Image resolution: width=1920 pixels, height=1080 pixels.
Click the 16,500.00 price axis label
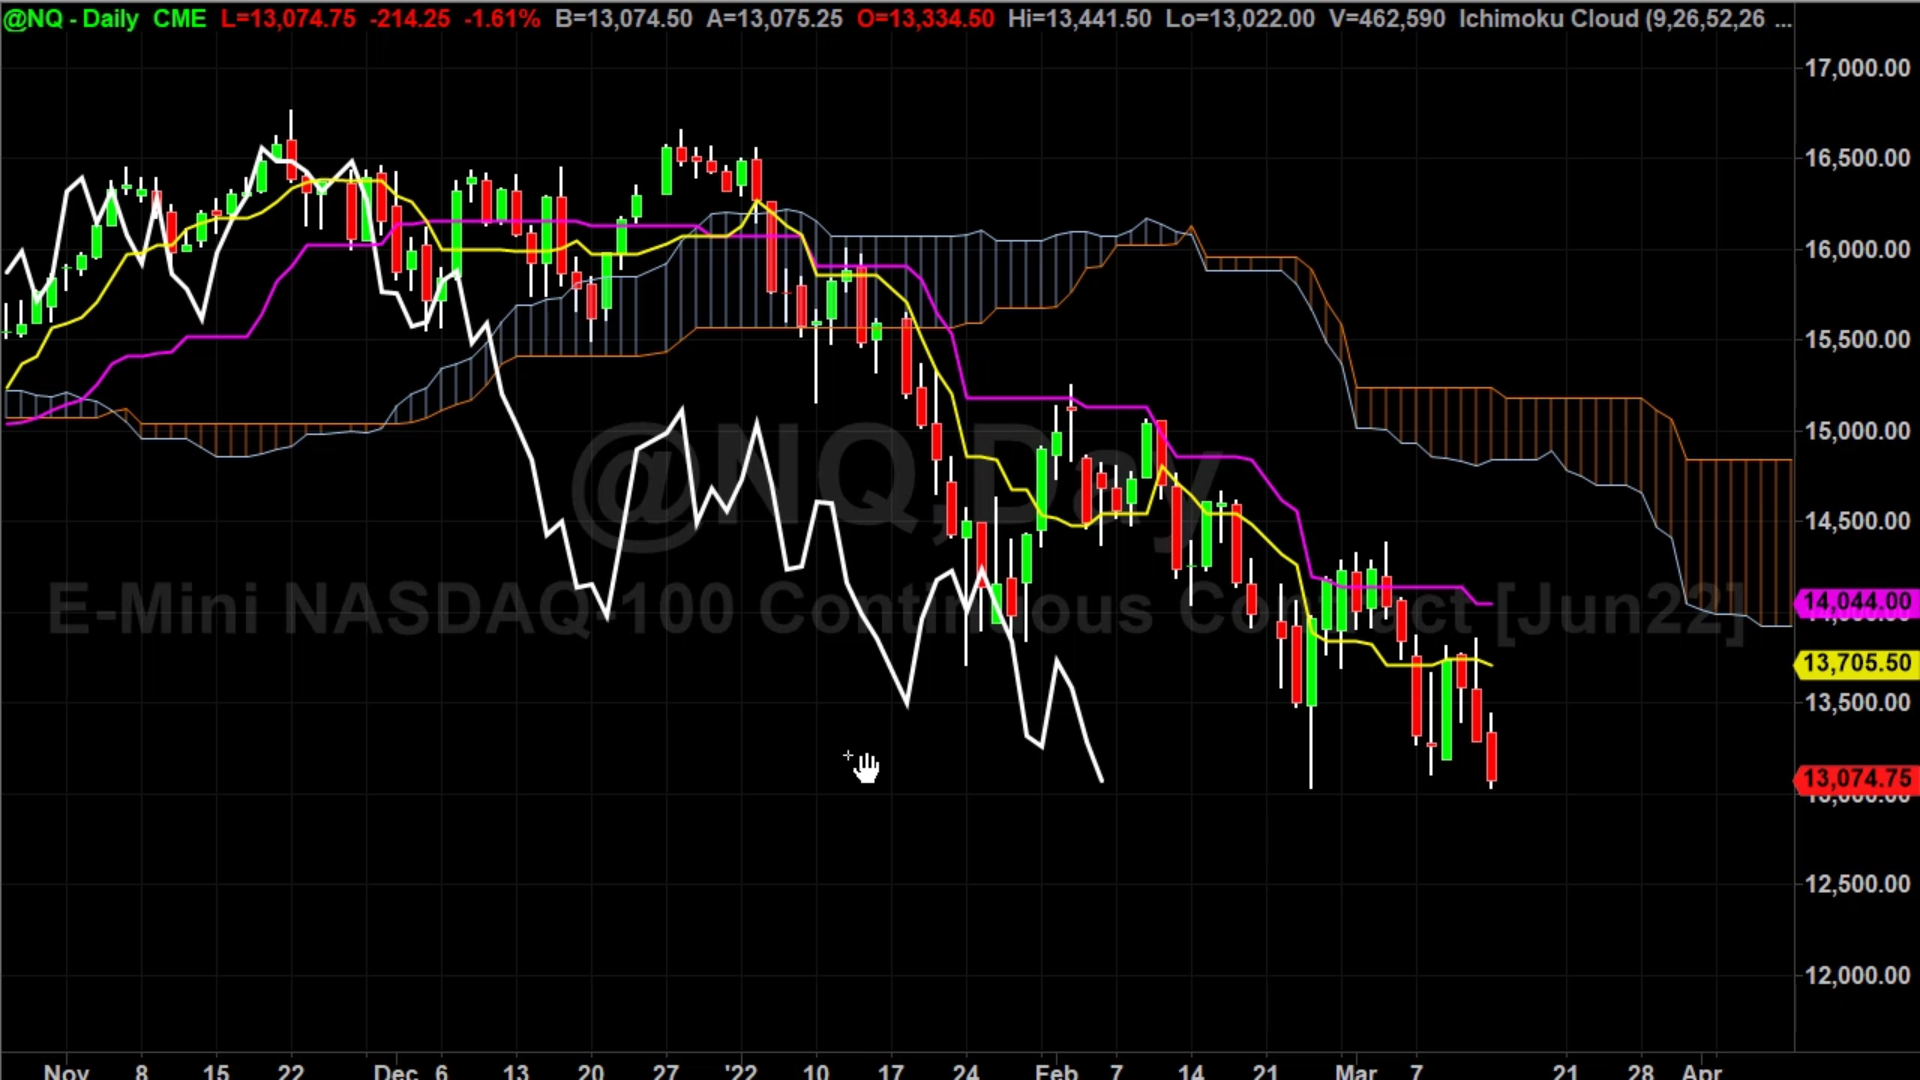1857,158
